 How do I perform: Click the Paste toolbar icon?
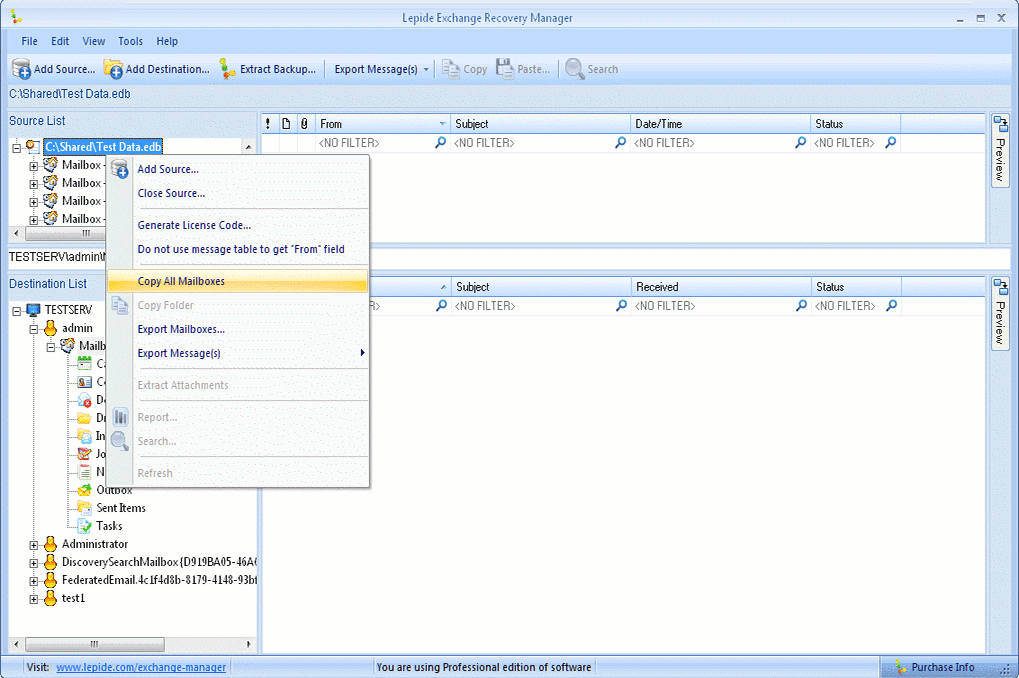coord(505,68)
